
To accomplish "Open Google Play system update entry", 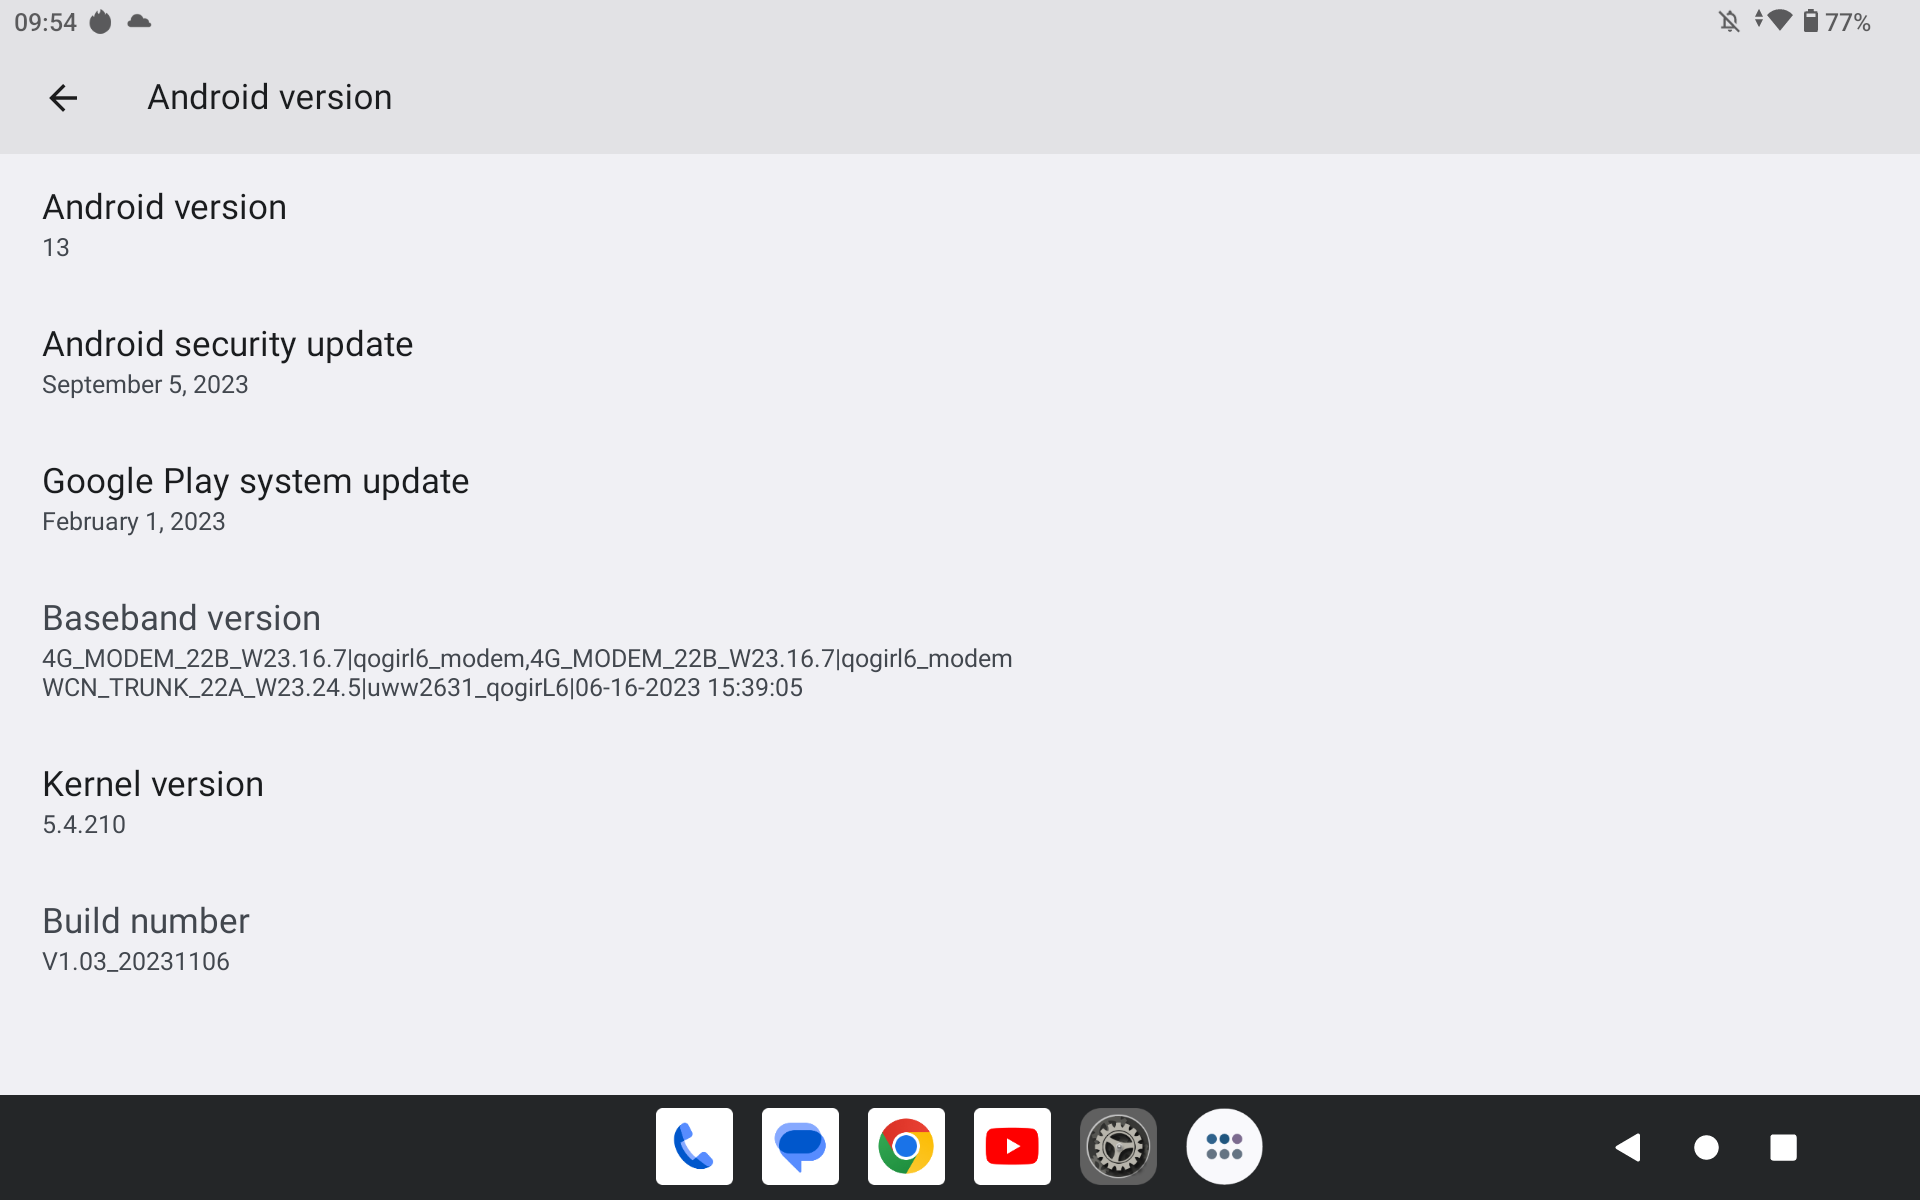I will [255, 499].
